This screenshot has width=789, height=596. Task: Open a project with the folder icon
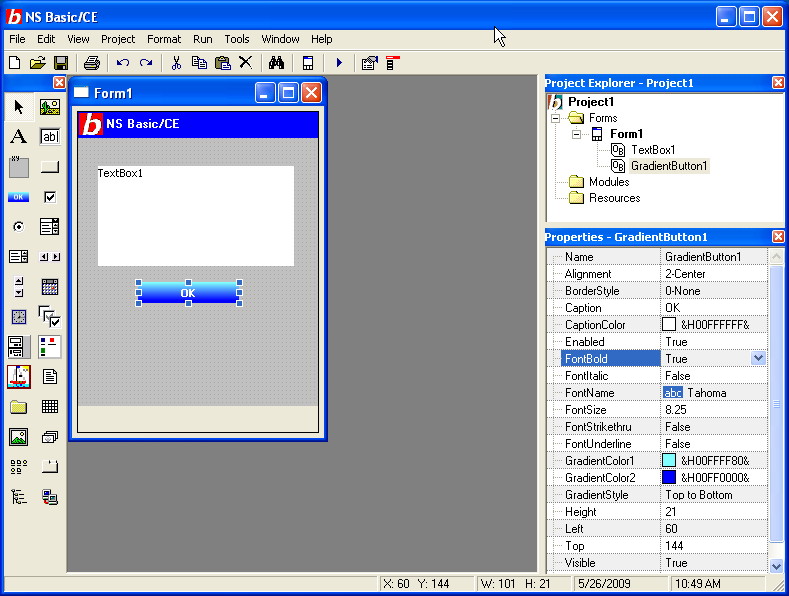point(37,63)
